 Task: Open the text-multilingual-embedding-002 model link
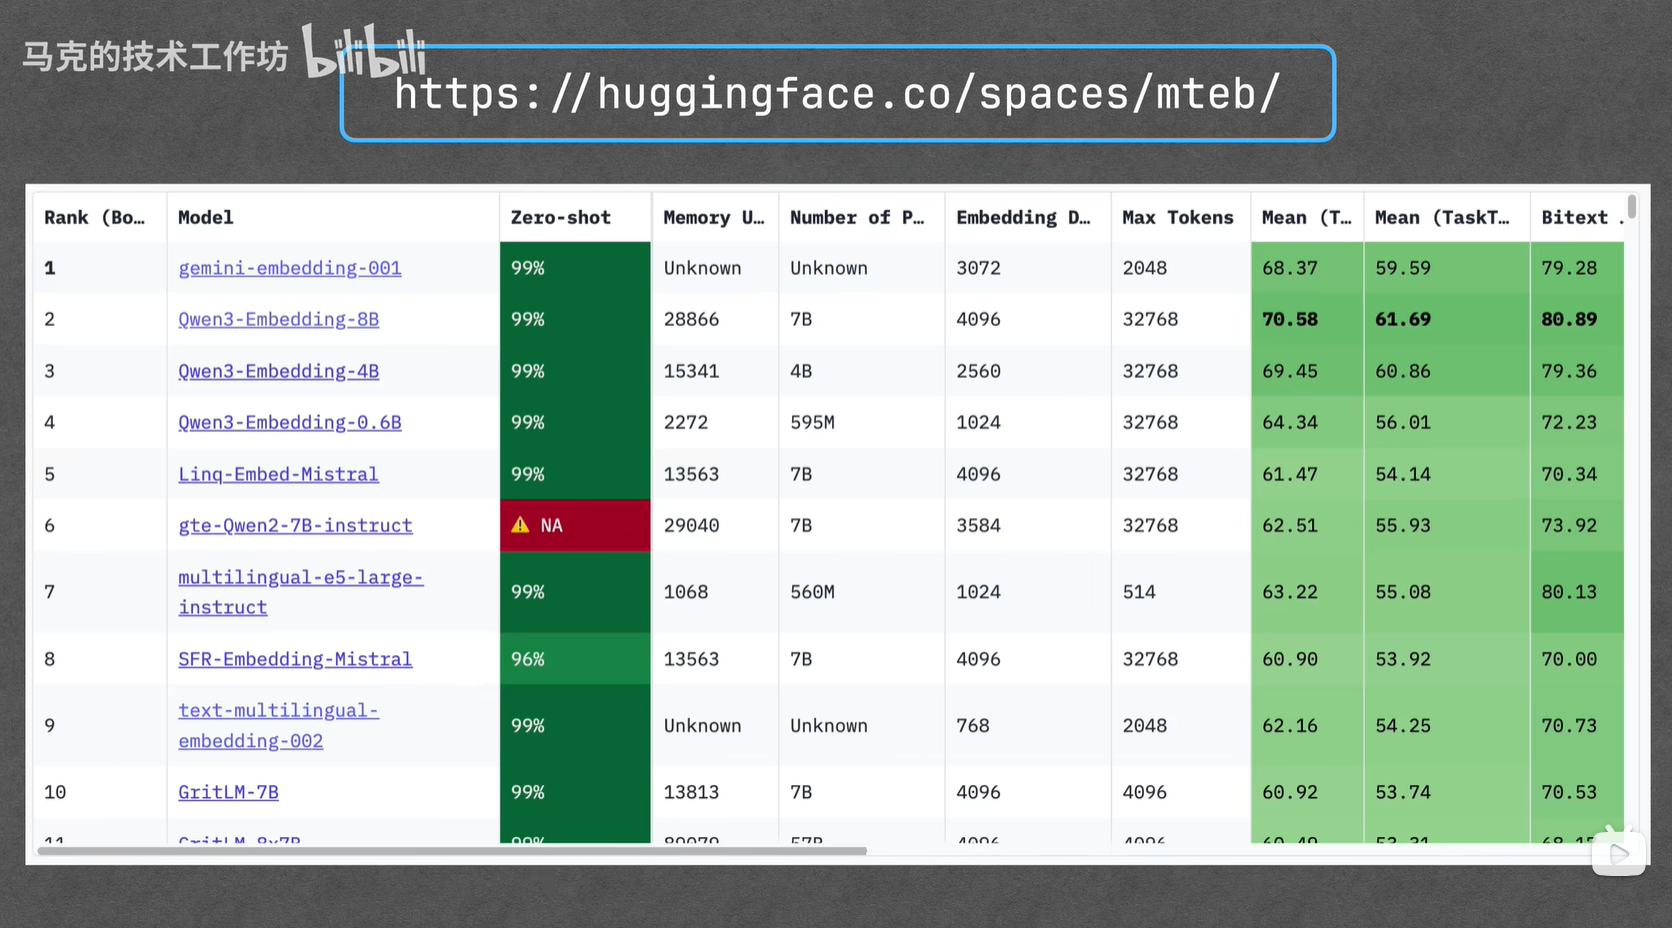click(279, 725)
